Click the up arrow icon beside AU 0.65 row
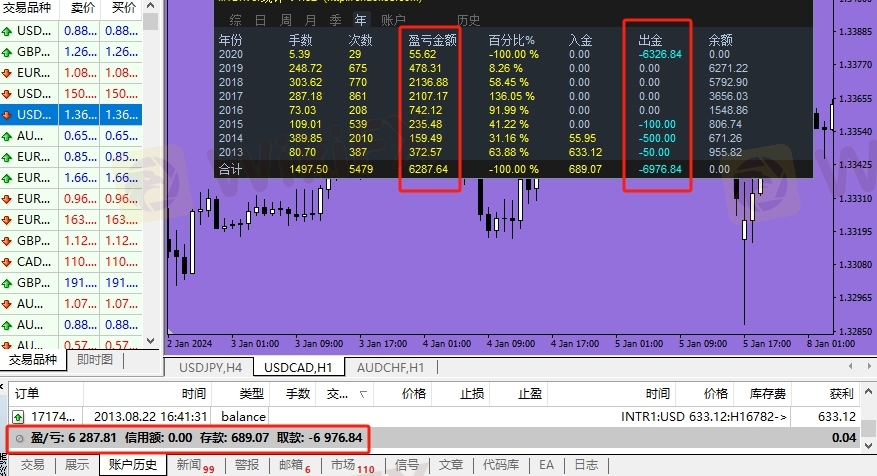This screenshot has width=877, height=476. tap(7, 136)
